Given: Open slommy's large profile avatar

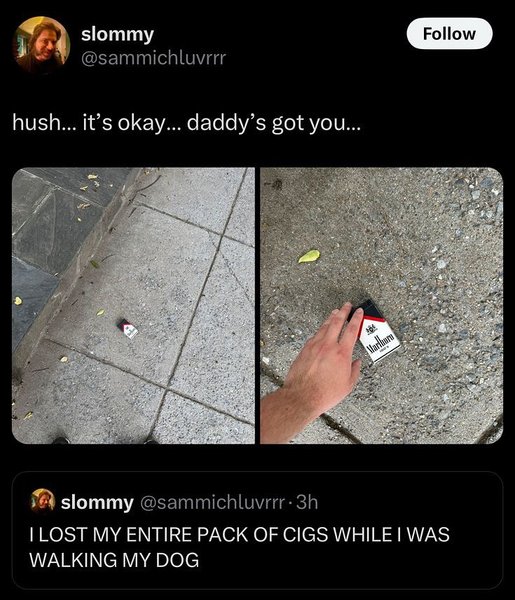Looking at the screenshot, I should click(42, 44).
